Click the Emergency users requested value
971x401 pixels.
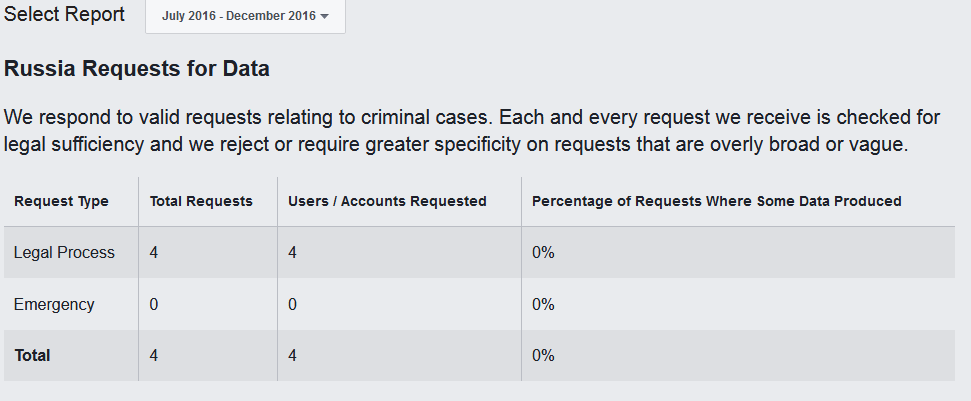[292, 304]
